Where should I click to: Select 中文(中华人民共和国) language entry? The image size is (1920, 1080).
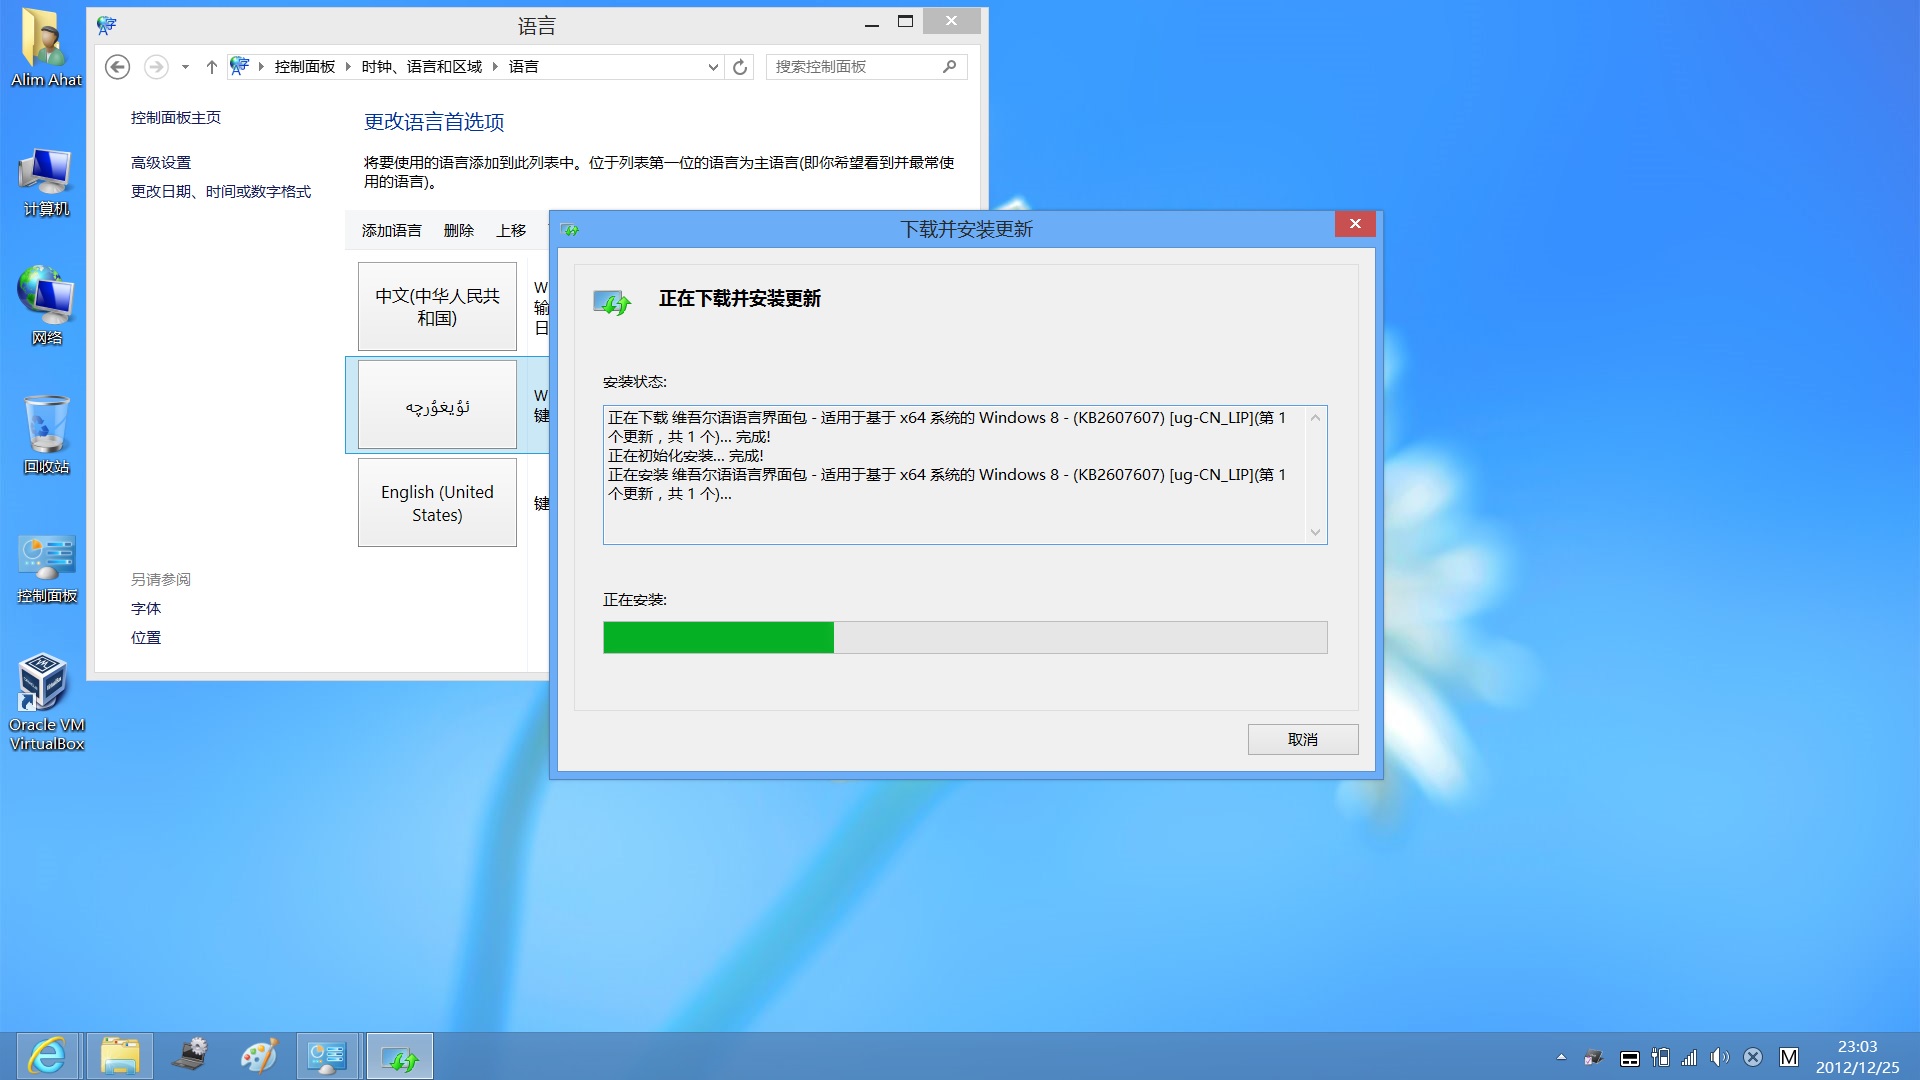tap(437, 306)
